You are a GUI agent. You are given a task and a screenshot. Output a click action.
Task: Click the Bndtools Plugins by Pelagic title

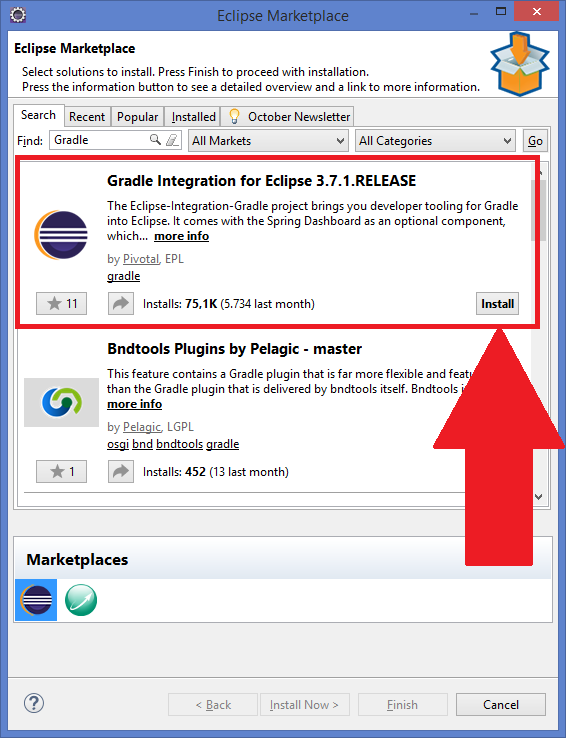pos(235,349)
